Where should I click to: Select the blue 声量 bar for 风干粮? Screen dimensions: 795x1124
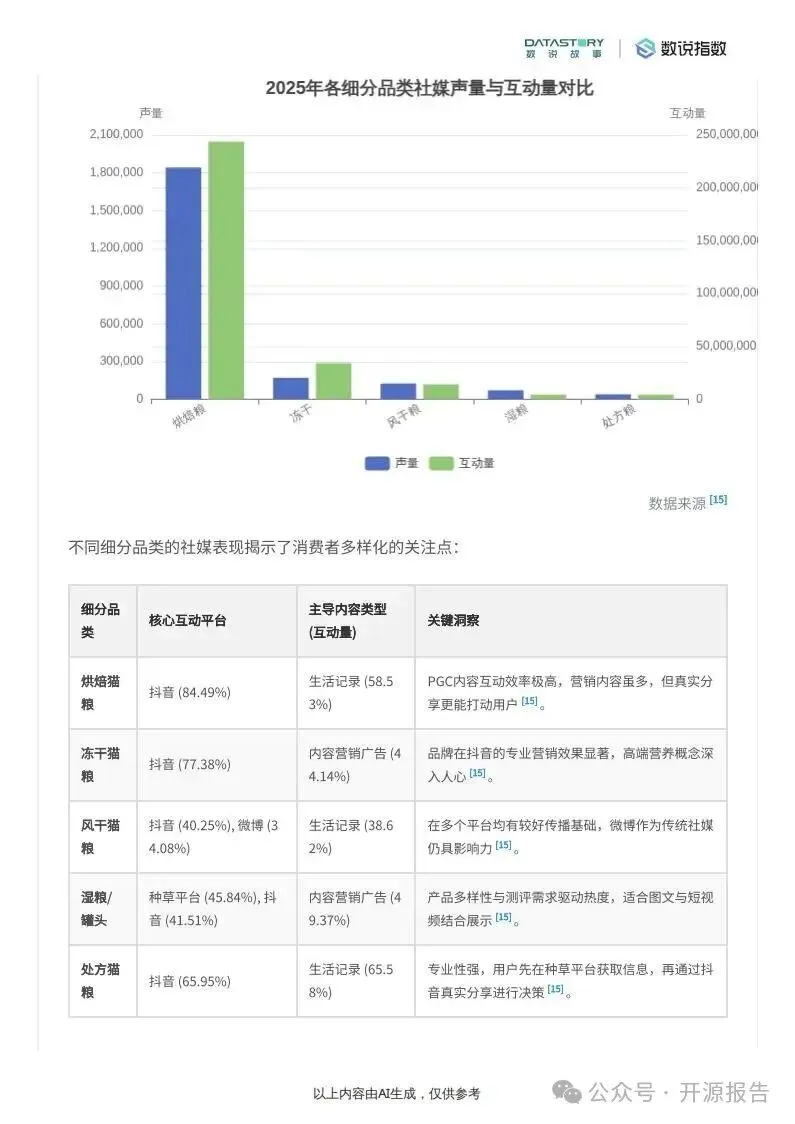(x=399, y=391)
